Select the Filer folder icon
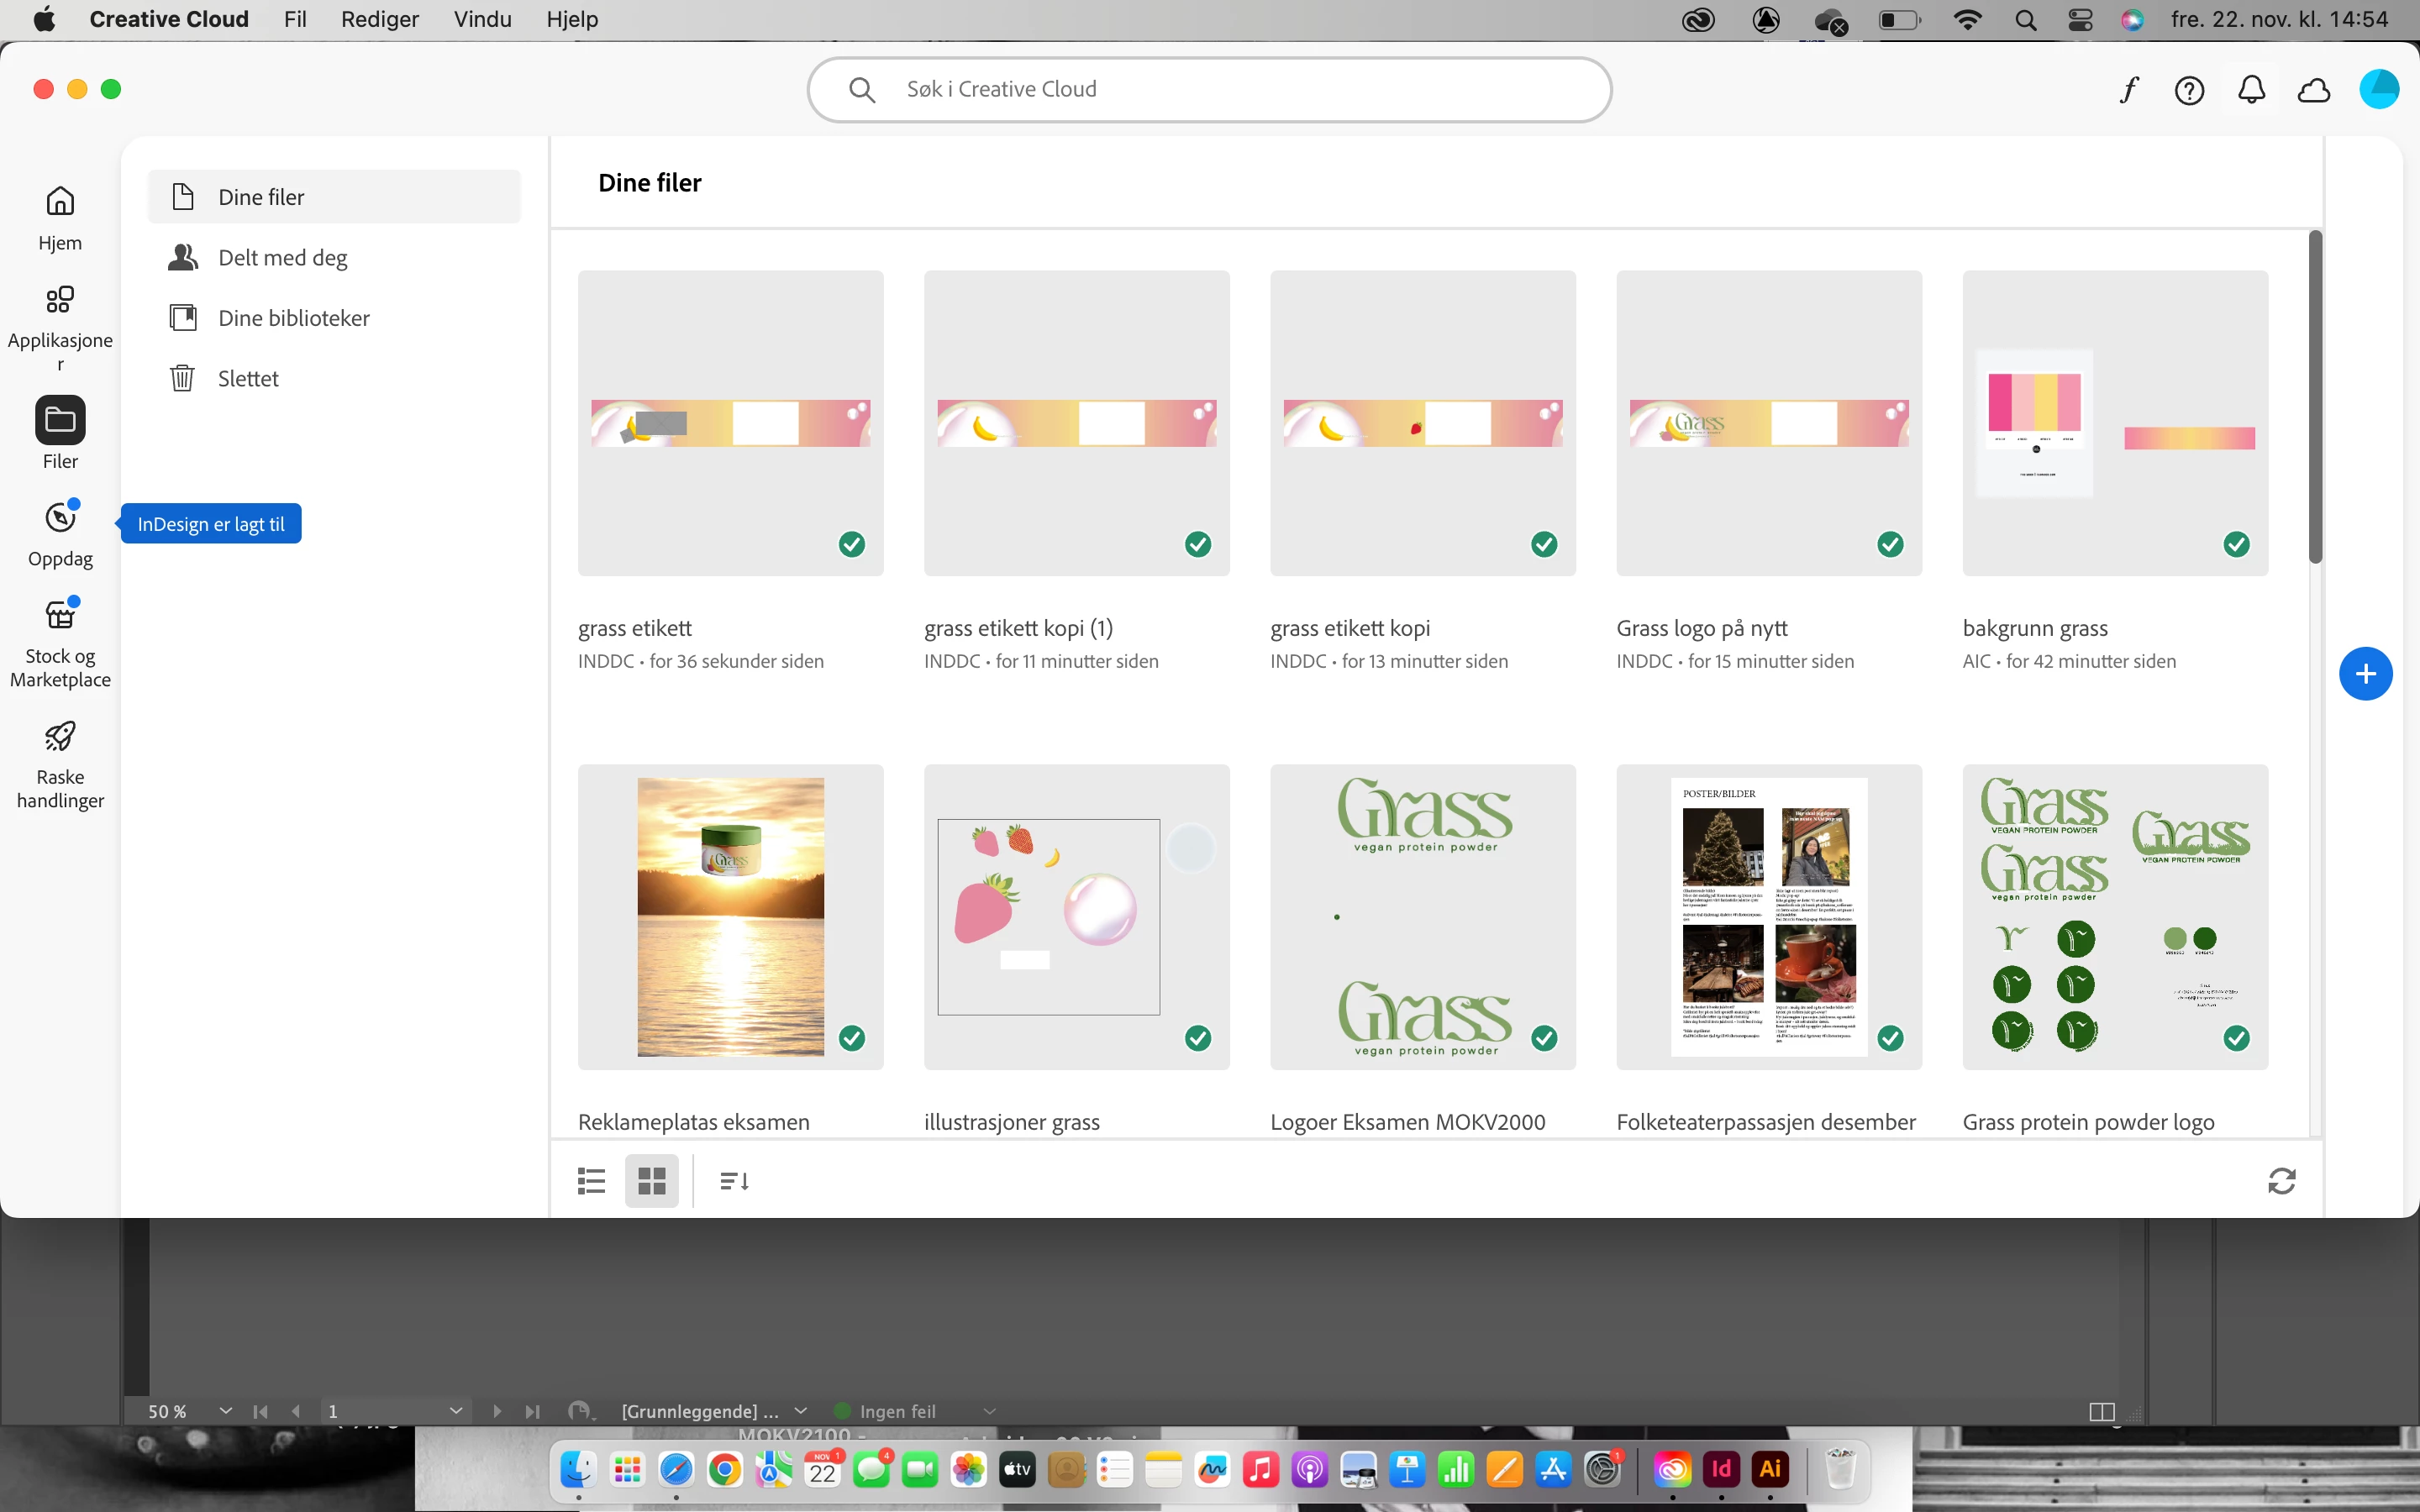 click(x=60, y=420)
